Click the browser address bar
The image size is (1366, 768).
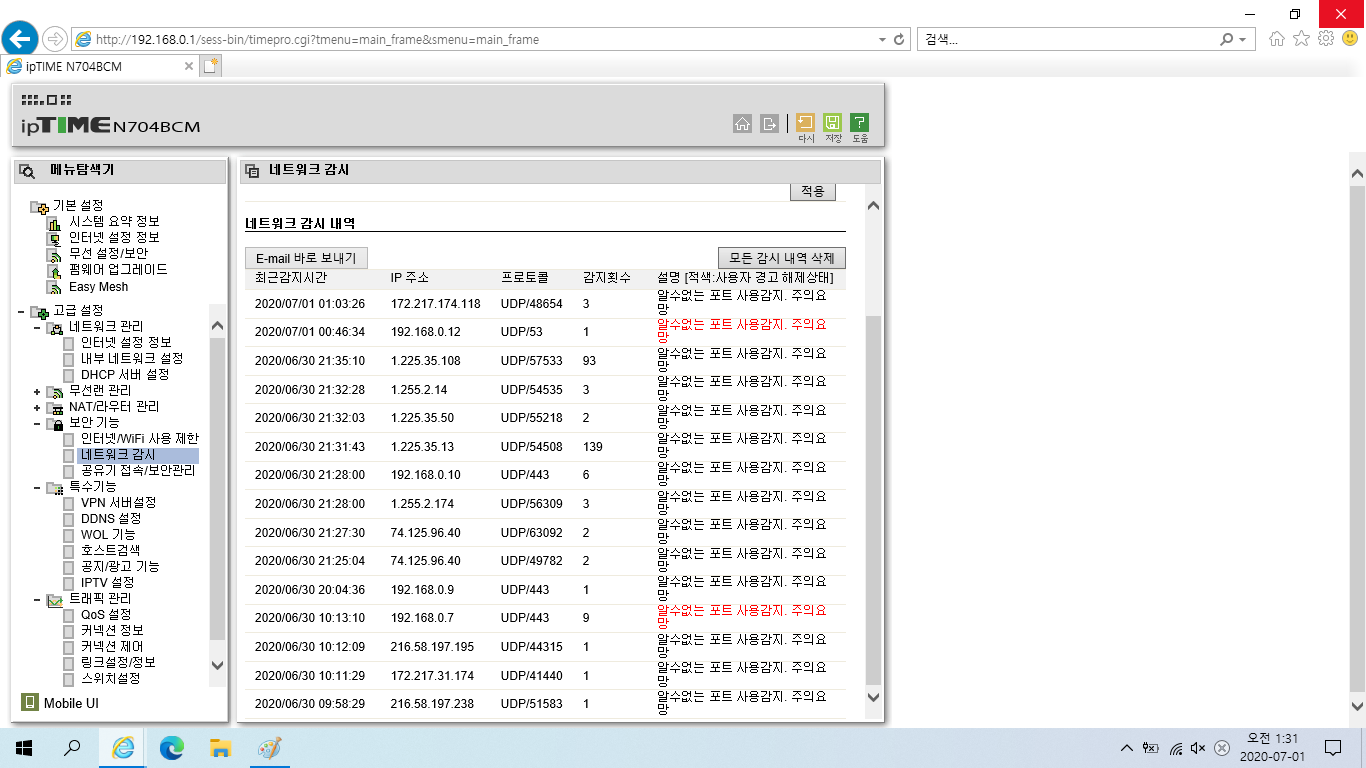[x=480, y=39]
